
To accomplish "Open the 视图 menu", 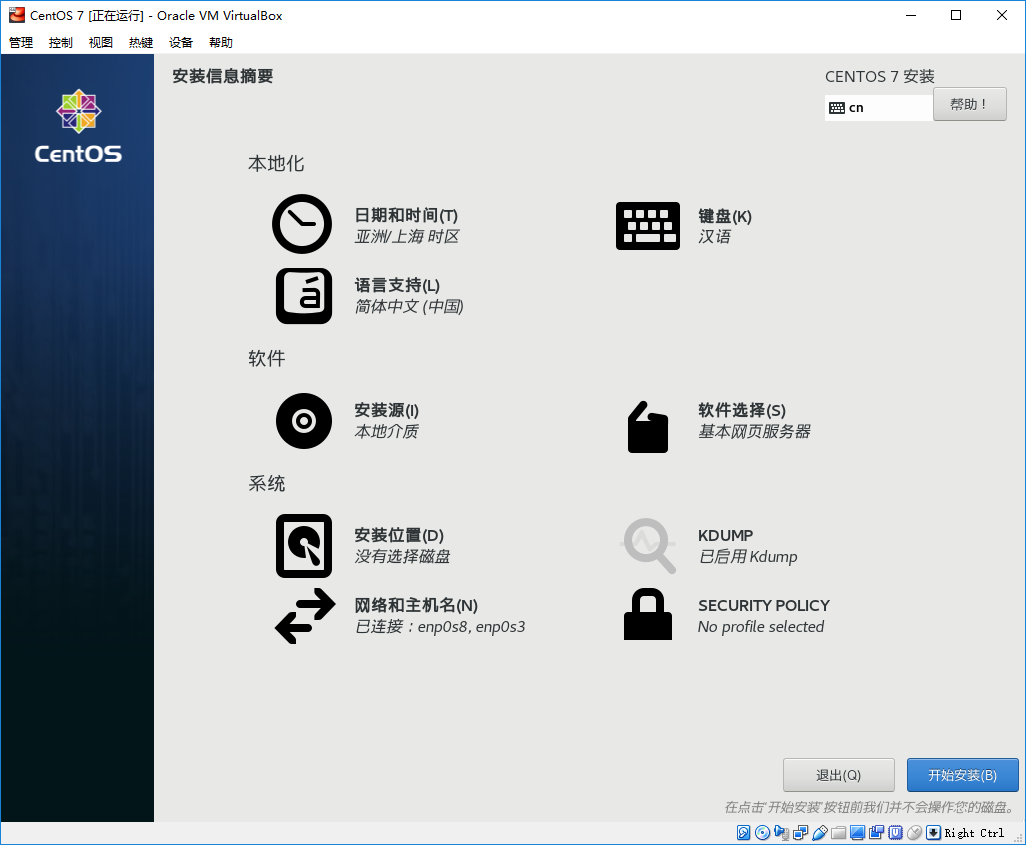I will click(x=101, y=43).
